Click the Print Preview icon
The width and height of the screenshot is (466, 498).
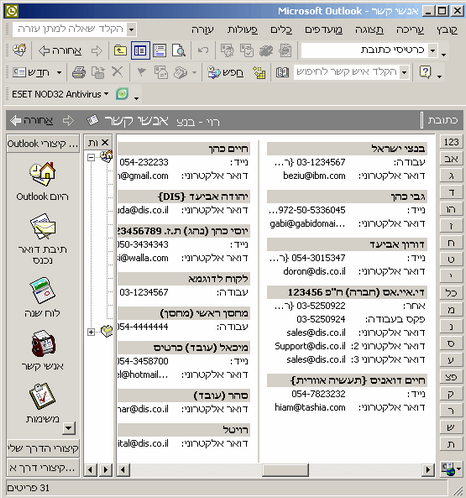click(x=179, y=51)
